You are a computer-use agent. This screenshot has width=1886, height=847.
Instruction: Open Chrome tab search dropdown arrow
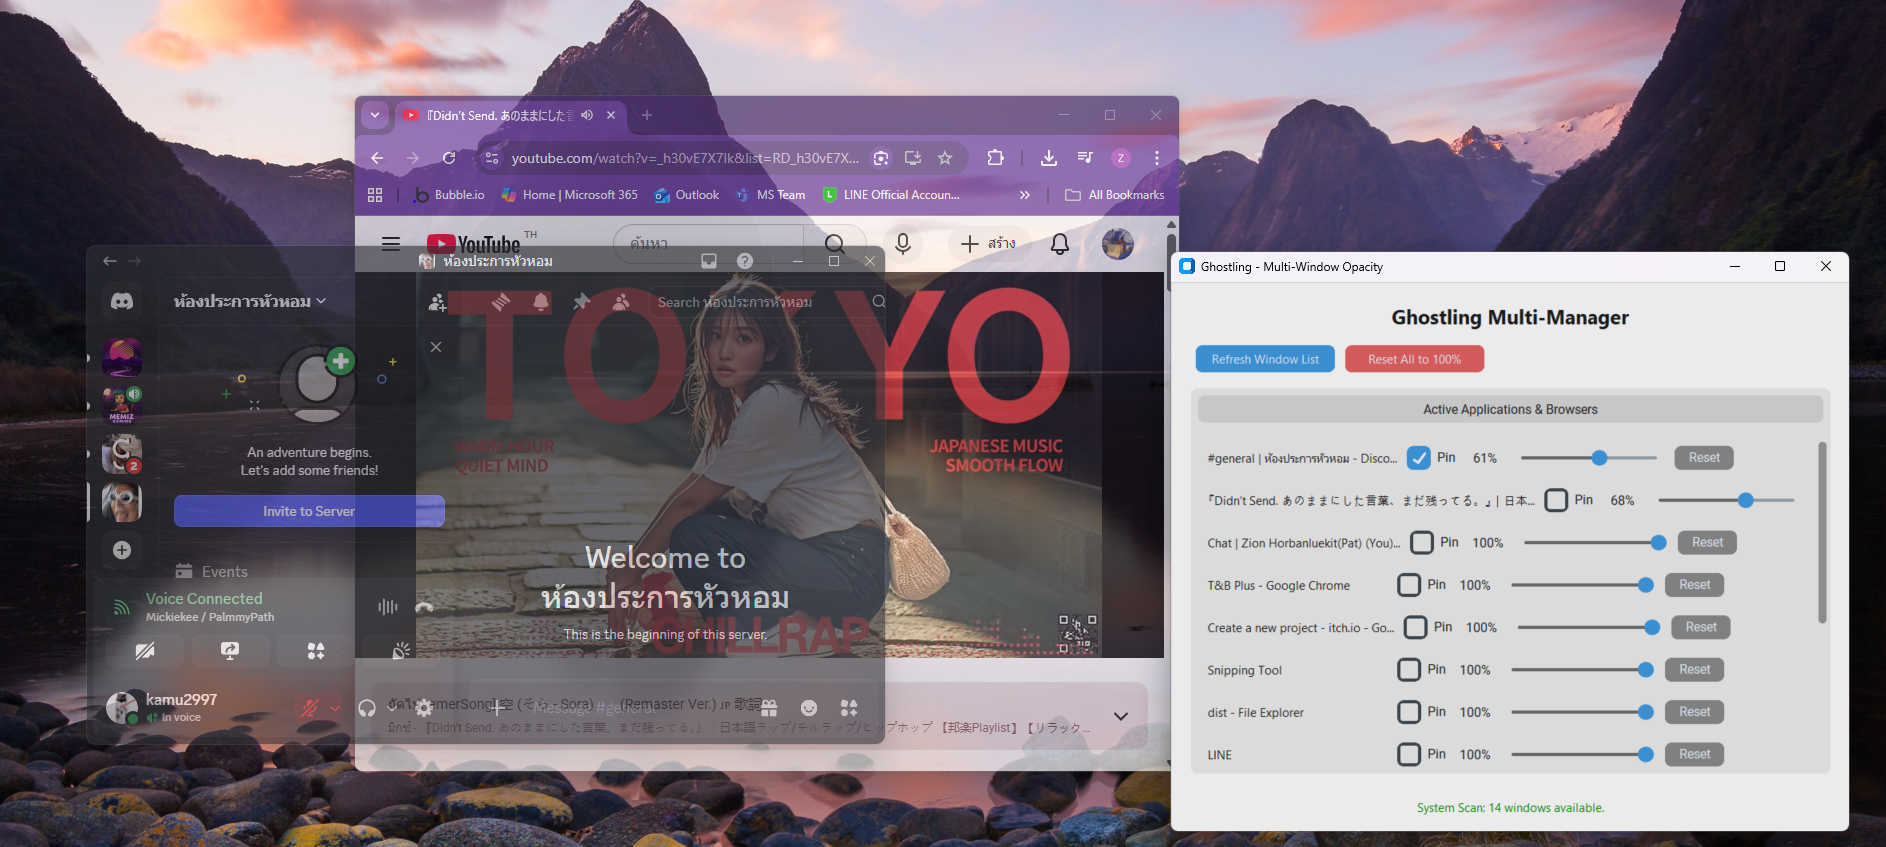pos(375,115)
